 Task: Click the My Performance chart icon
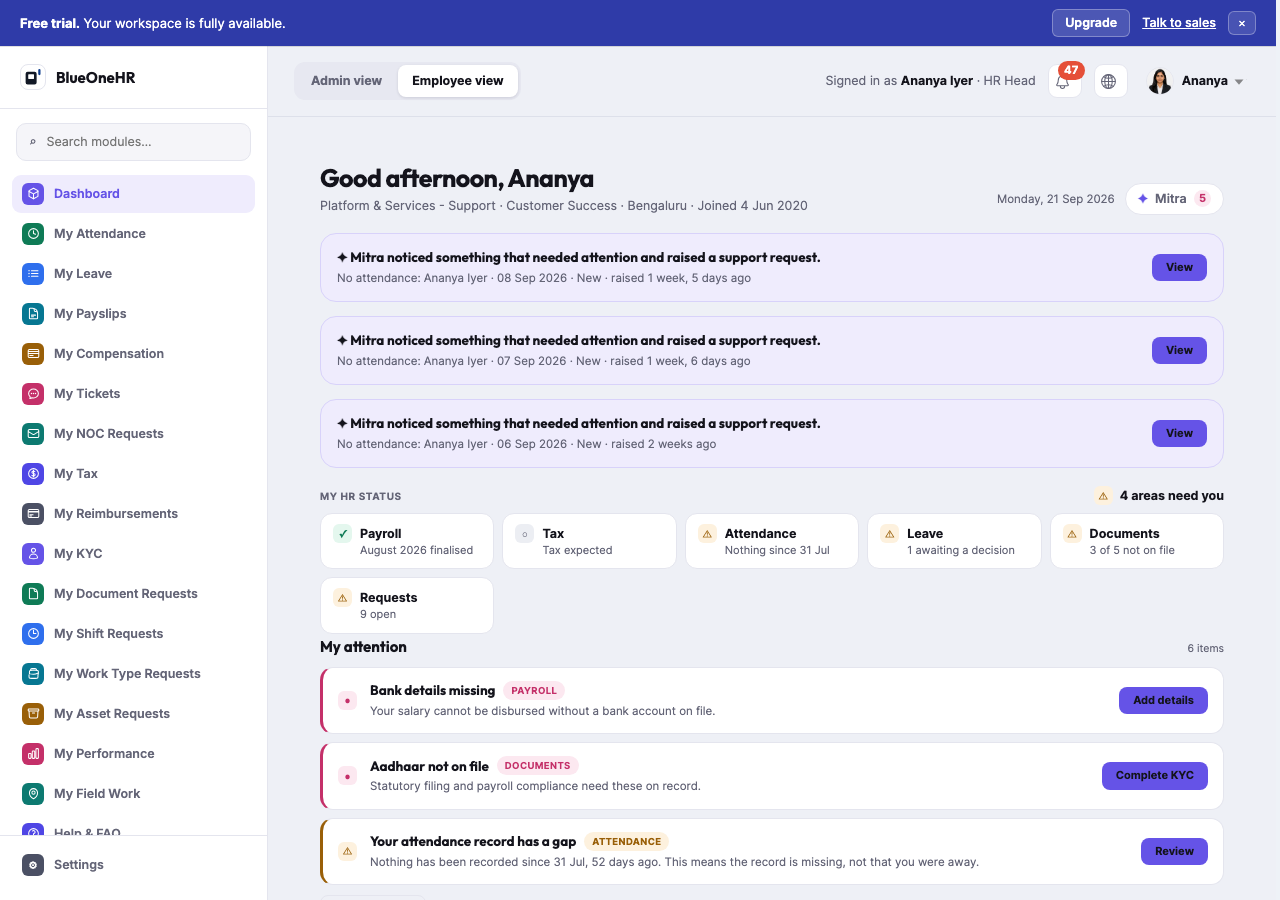pos(33,754)
